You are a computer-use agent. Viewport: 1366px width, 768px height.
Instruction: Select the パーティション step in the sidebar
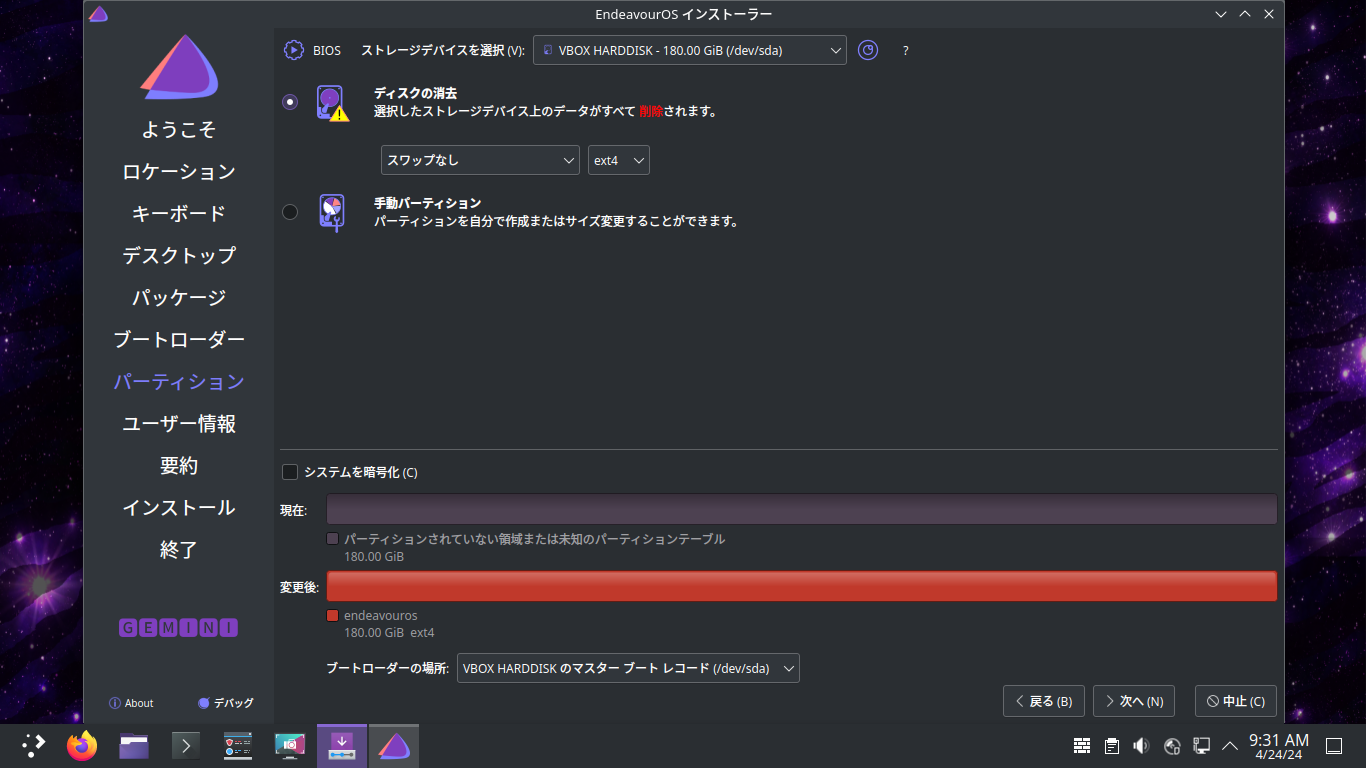[179, 382]
